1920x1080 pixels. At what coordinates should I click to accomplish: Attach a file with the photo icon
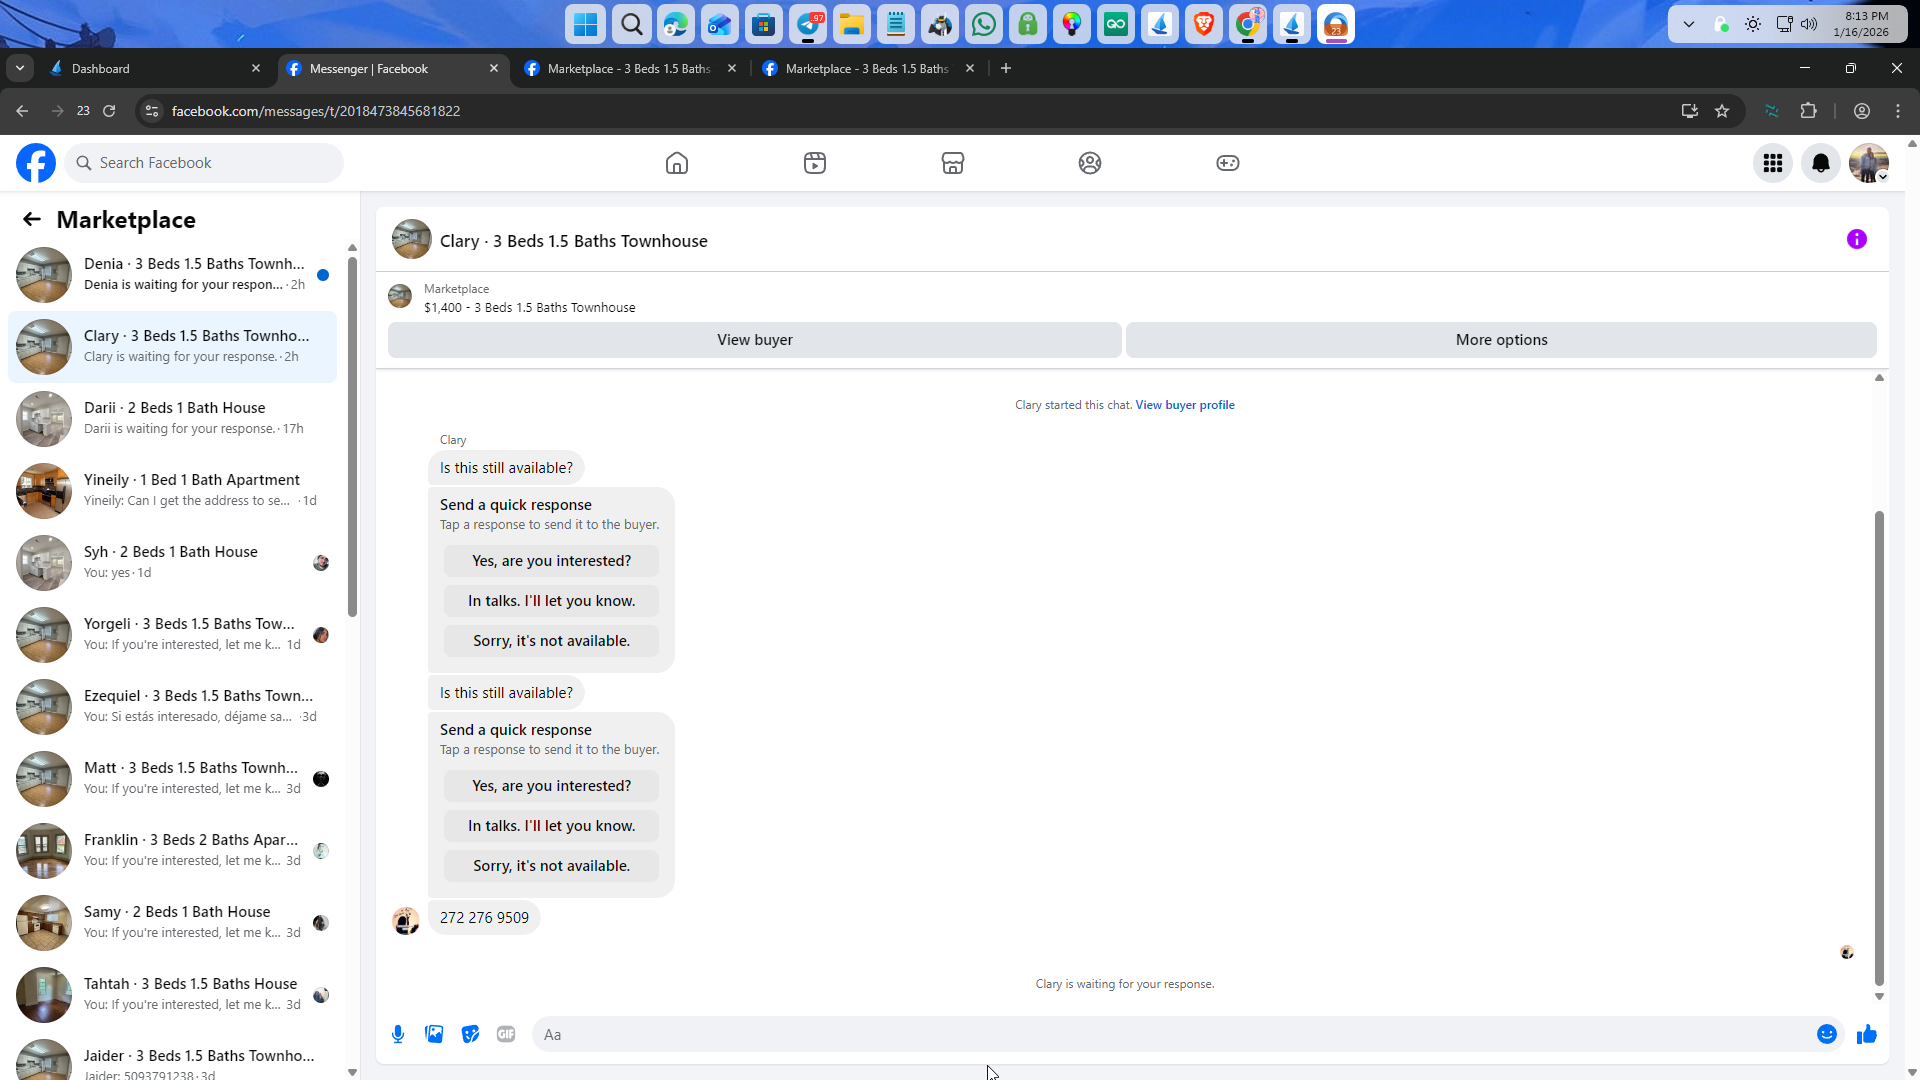pos(434,1034)
